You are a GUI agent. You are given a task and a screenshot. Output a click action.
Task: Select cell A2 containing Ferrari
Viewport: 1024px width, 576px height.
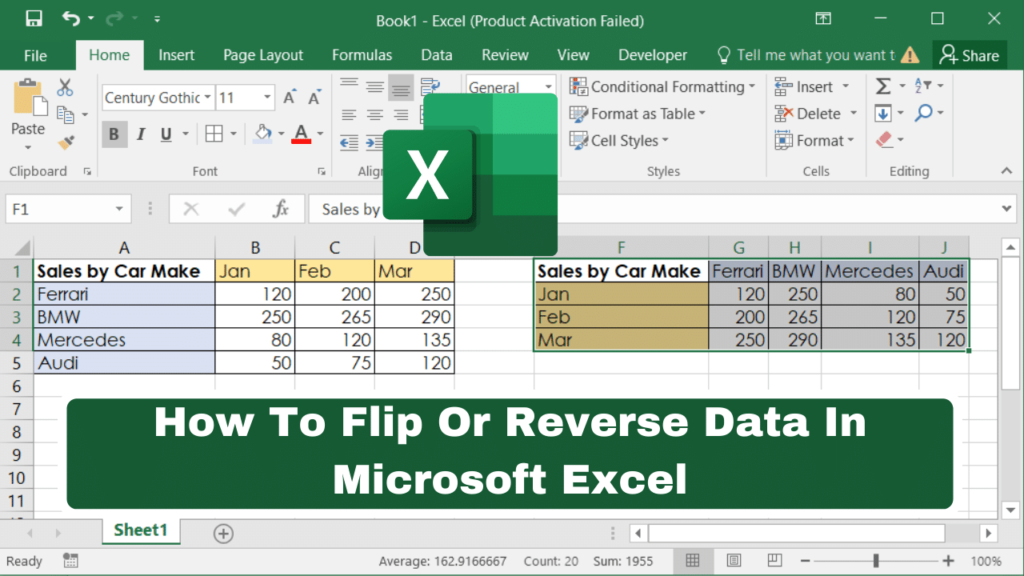point(123,294)
